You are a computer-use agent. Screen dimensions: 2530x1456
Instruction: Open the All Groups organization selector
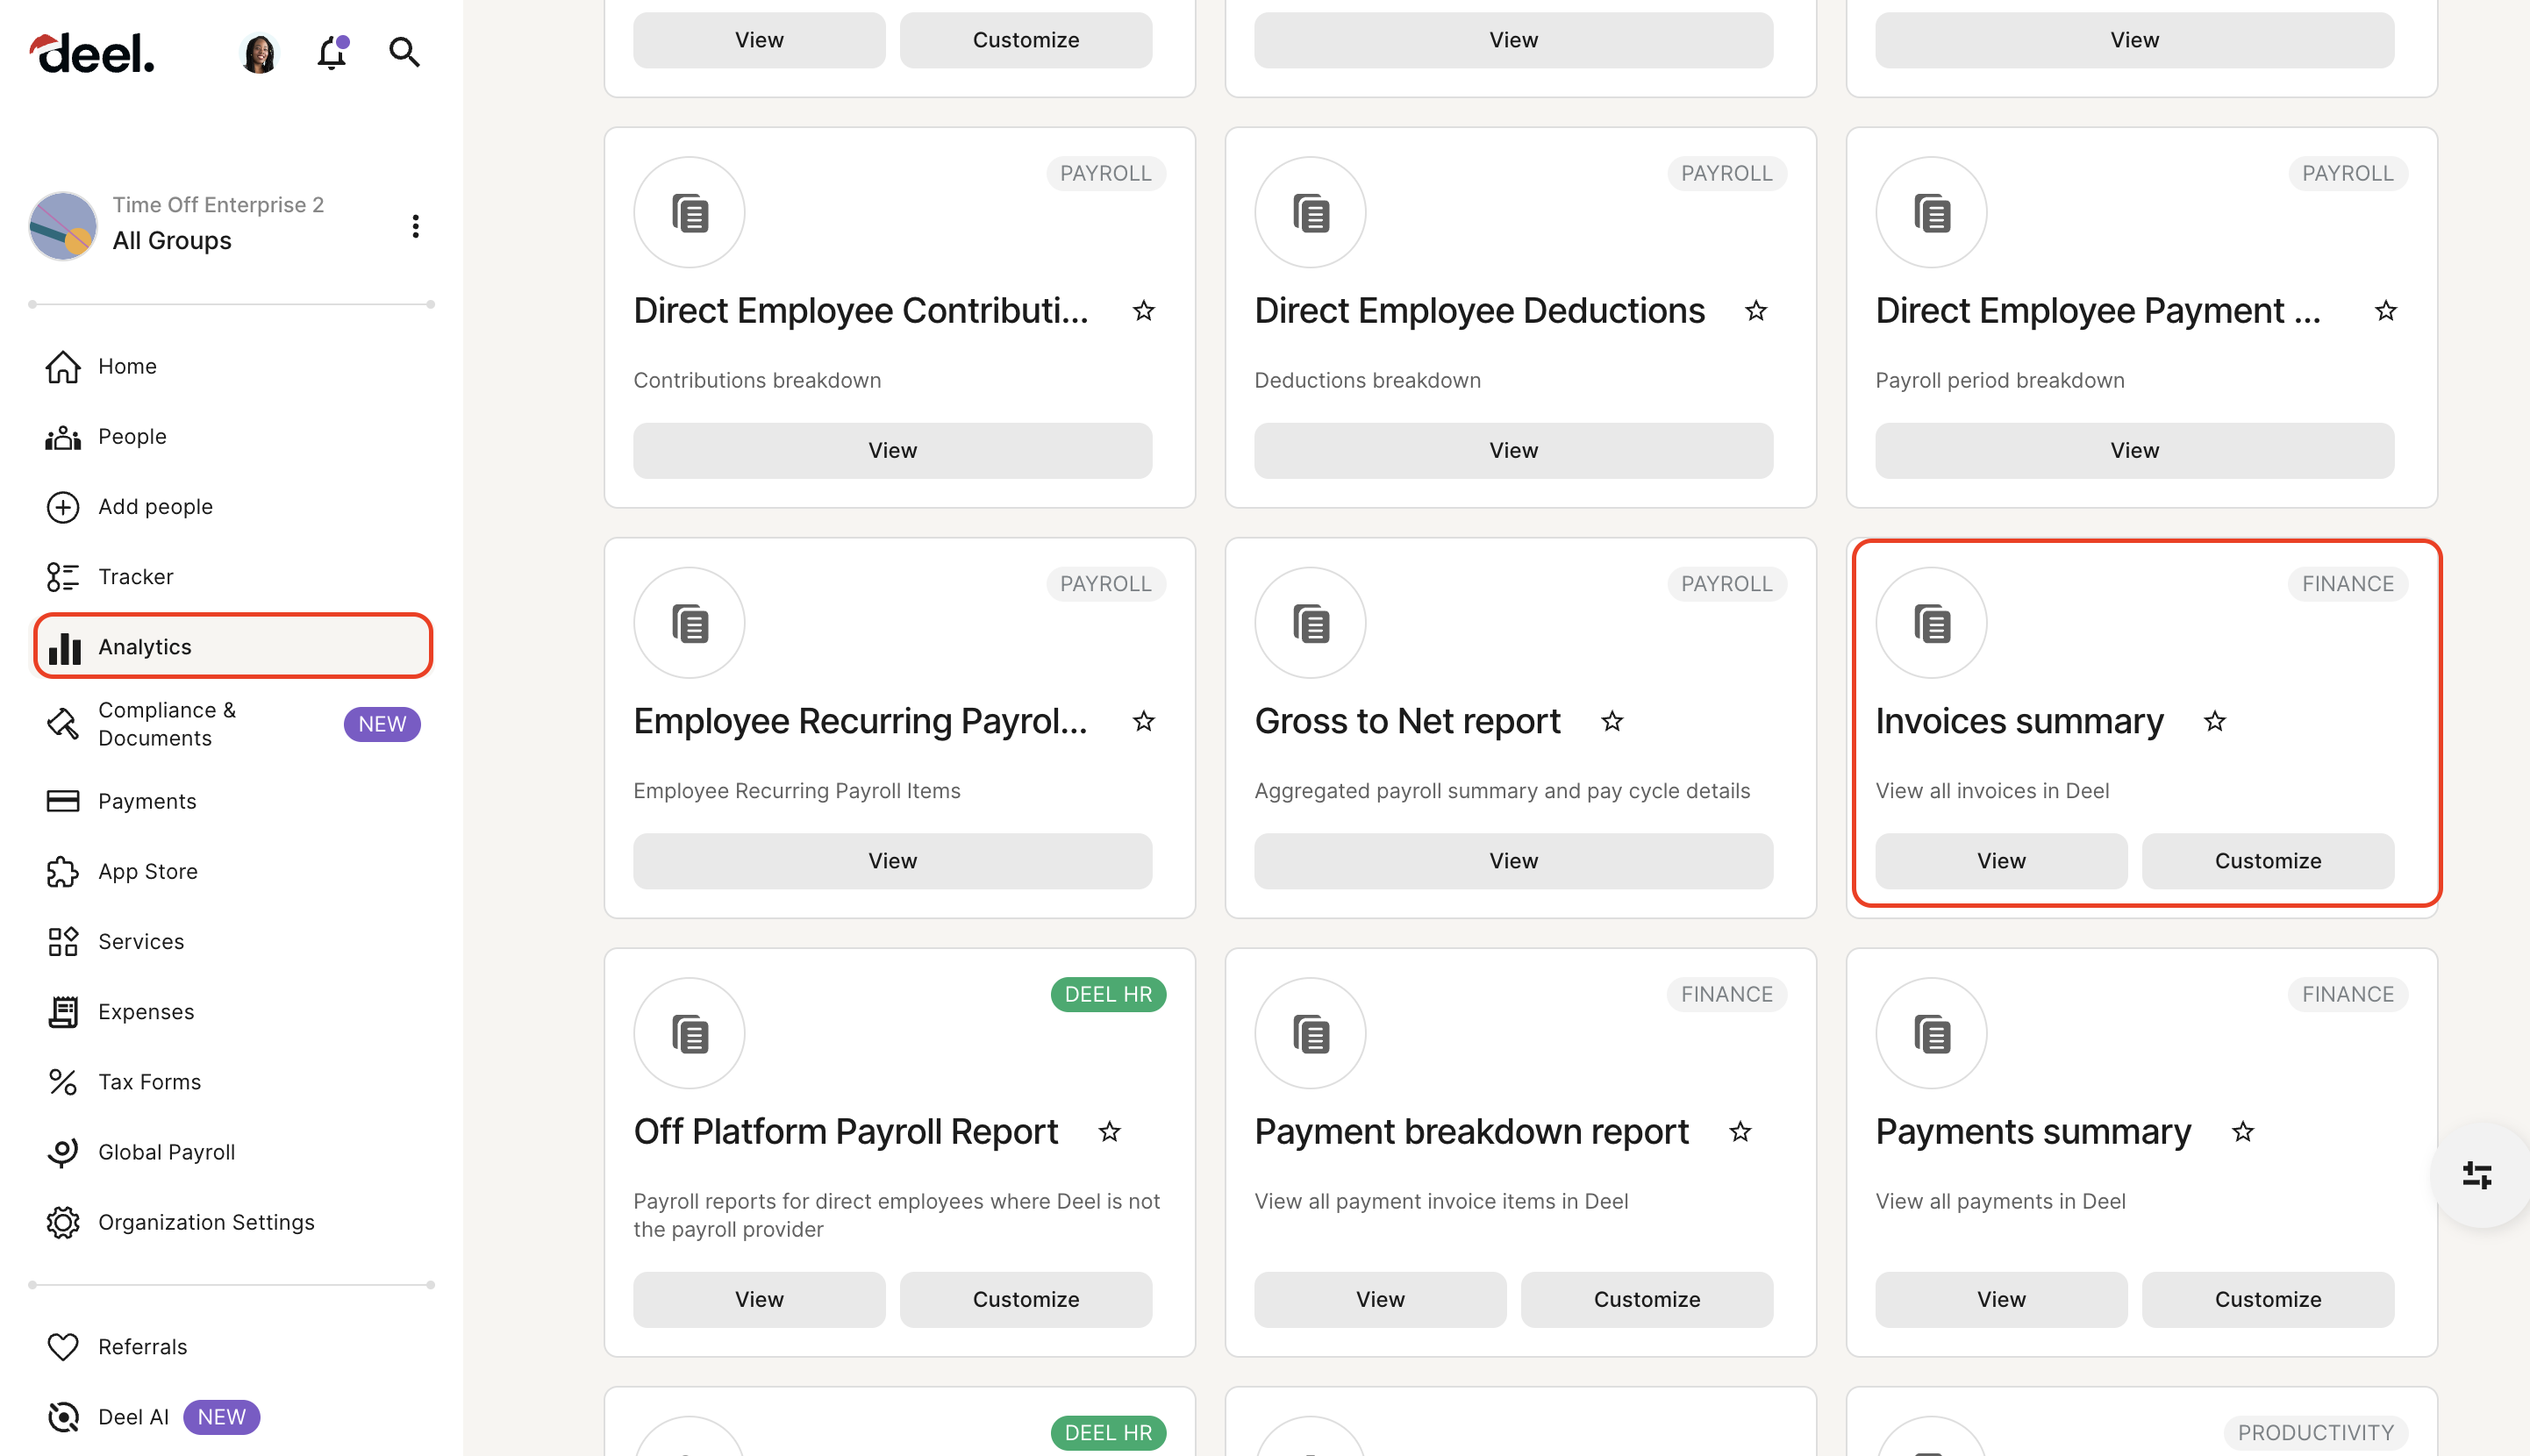tap(171, 240)
